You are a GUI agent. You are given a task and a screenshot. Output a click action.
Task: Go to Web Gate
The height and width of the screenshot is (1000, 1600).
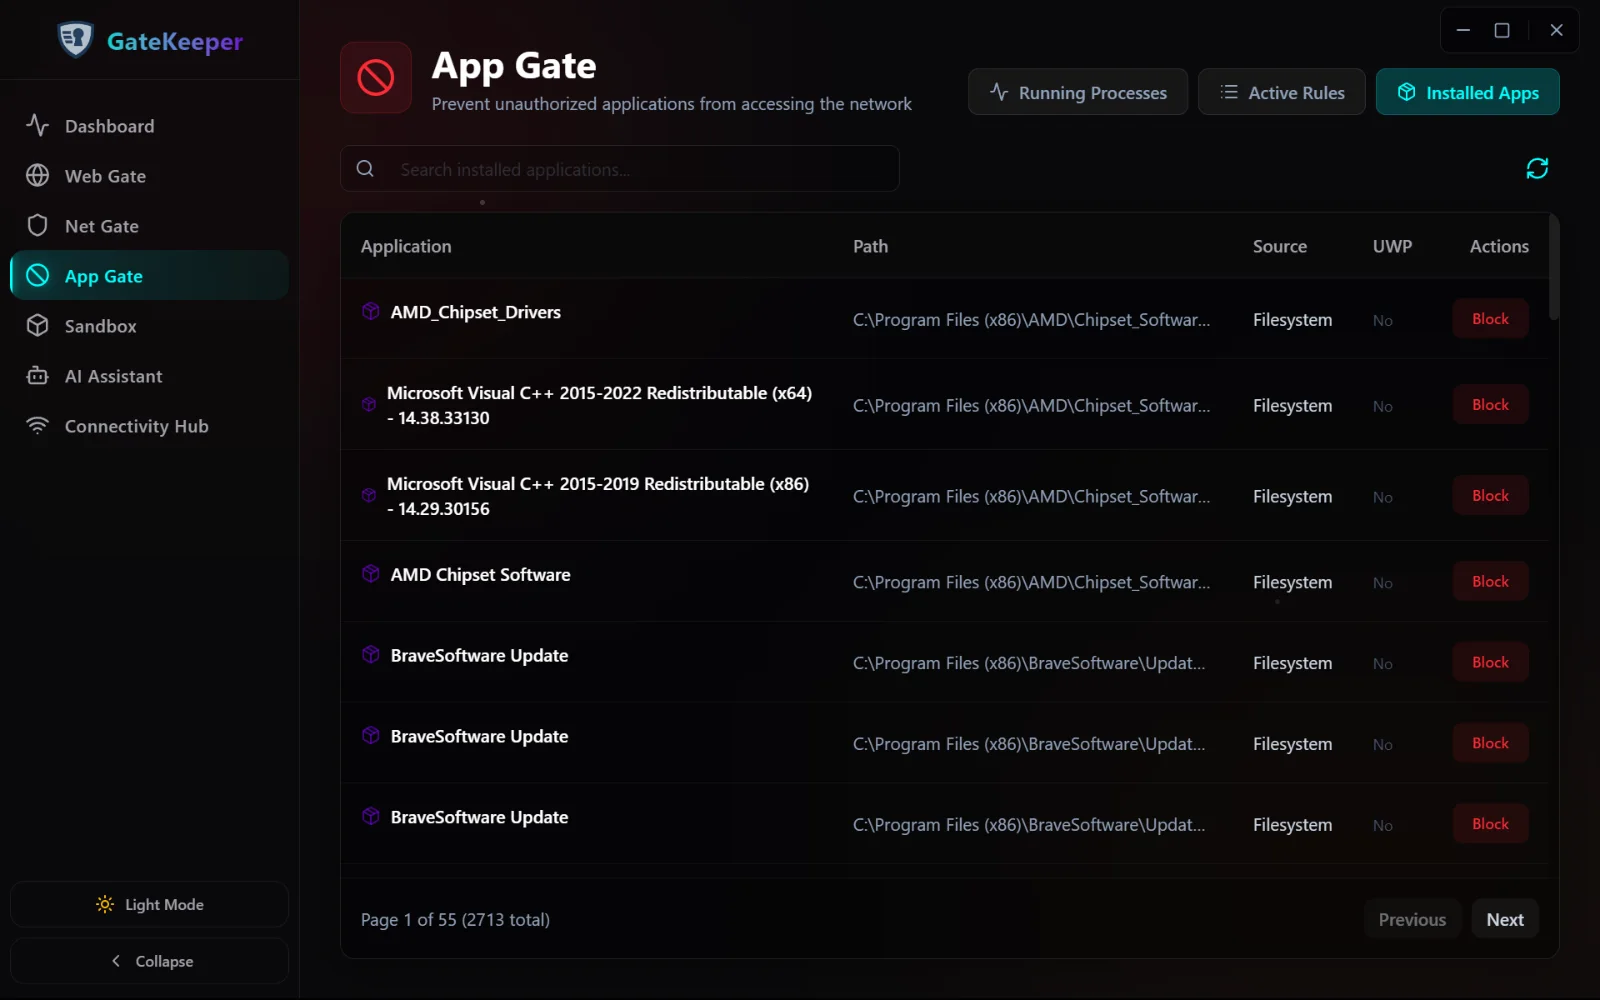click(x=150, y=176)
